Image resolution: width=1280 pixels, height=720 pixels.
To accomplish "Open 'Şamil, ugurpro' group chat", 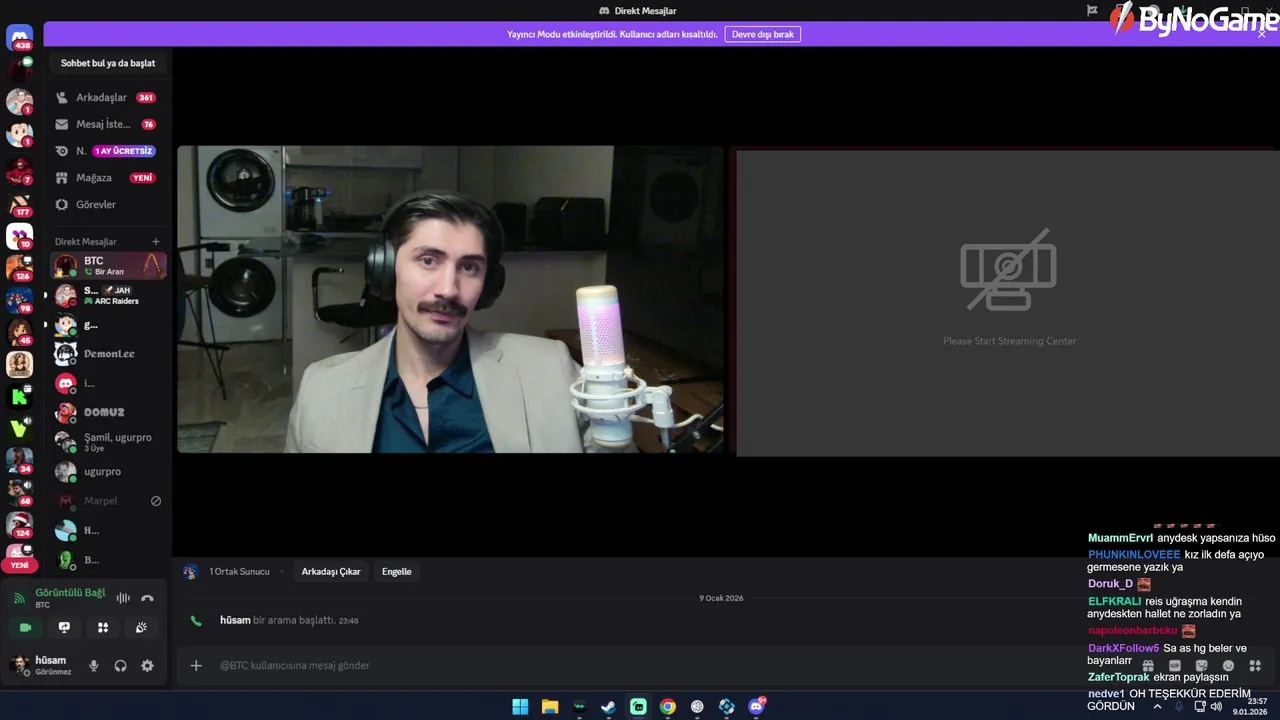I will (108, 442).
